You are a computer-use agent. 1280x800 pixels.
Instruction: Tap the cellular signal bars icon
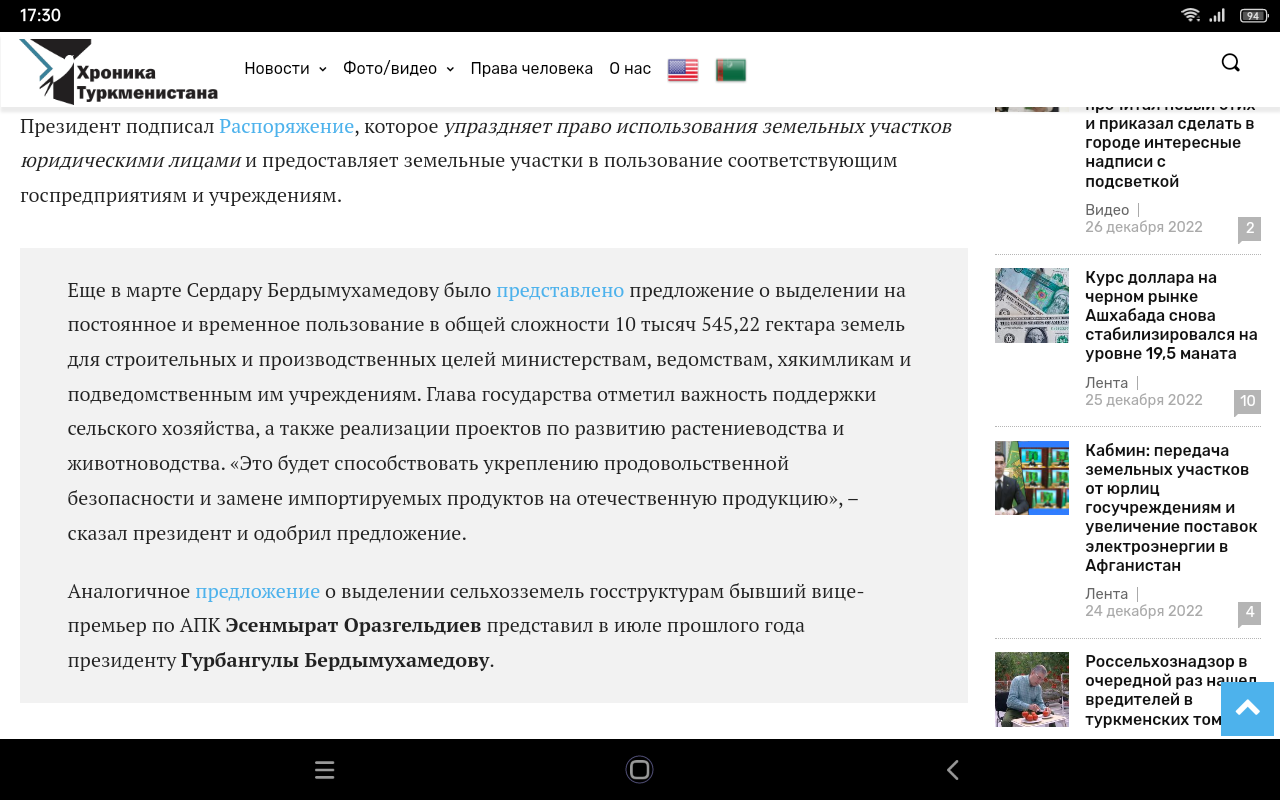[1217, 15]
